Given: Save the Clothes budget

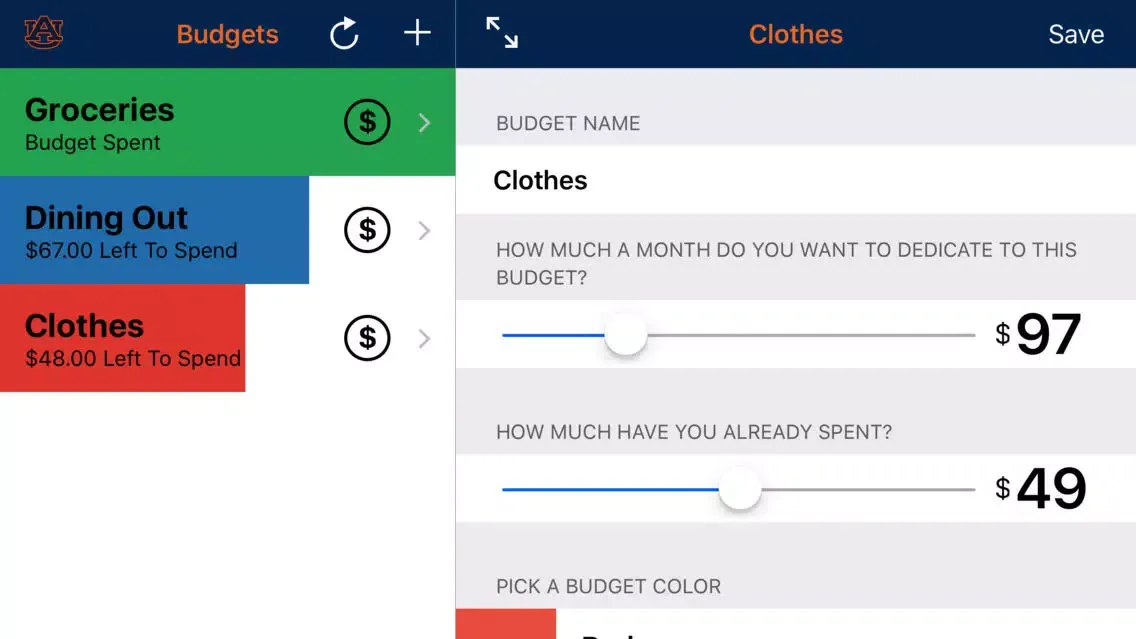Looking at the screenshot, I should (x=1076, y=34).
